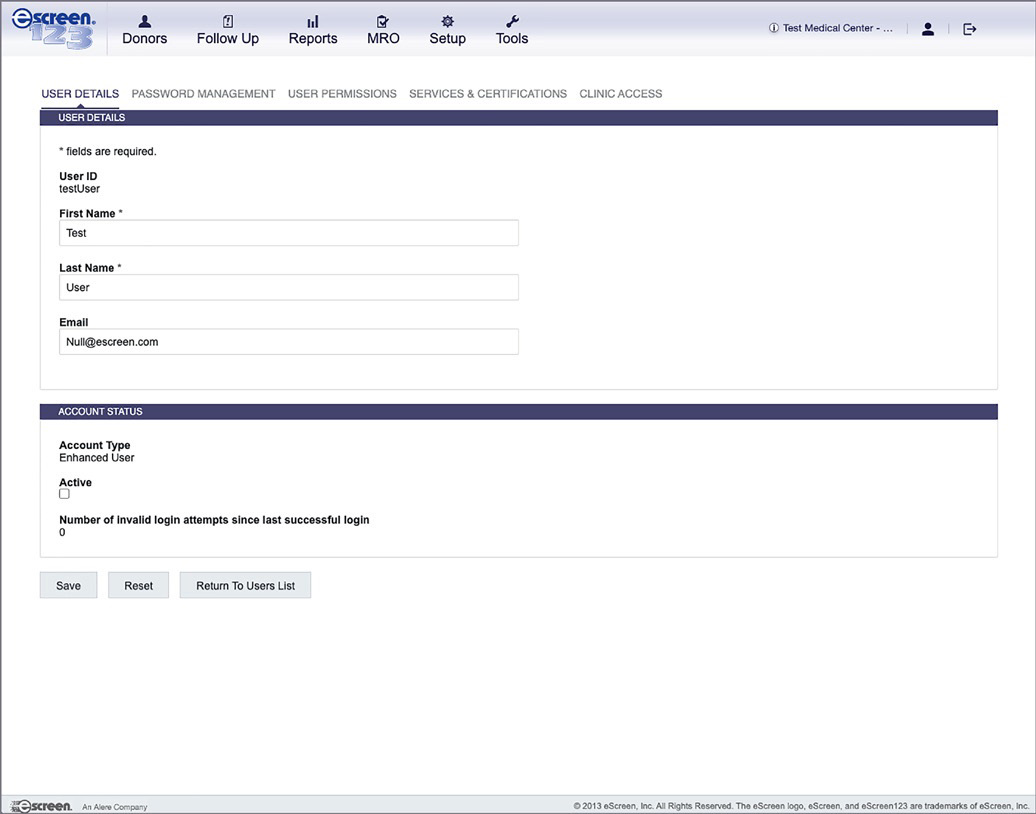Click Return To Users List button
Image resolution: width=1036 pixels, height=814 pixels.
tap(245, 586)
